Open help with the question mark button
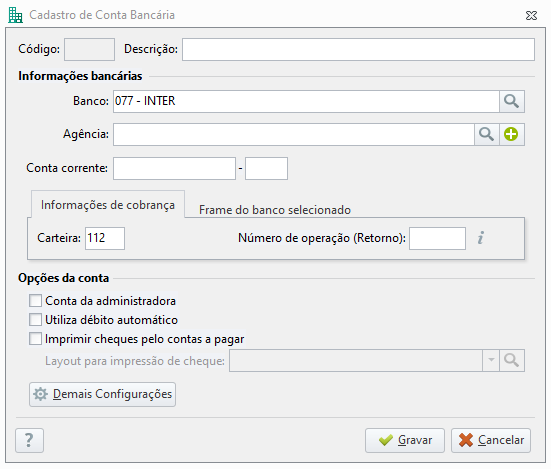The height and width of the screenshot is (469, 551). click(x=30, y=440)
